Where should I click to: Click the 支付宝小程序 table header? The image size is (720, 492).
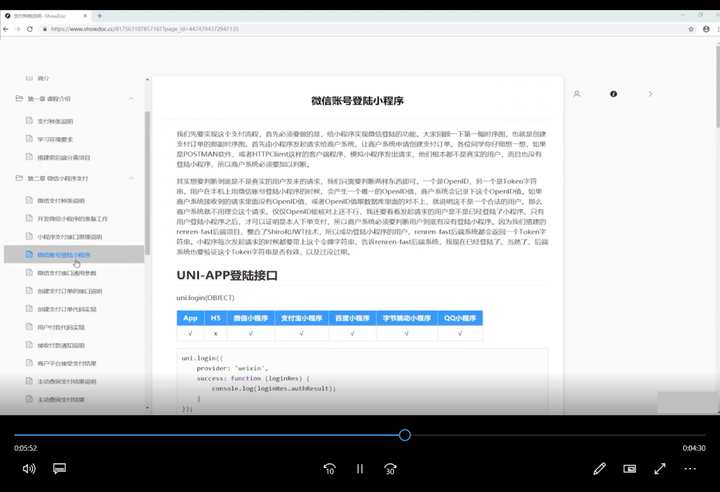[302, 318]
